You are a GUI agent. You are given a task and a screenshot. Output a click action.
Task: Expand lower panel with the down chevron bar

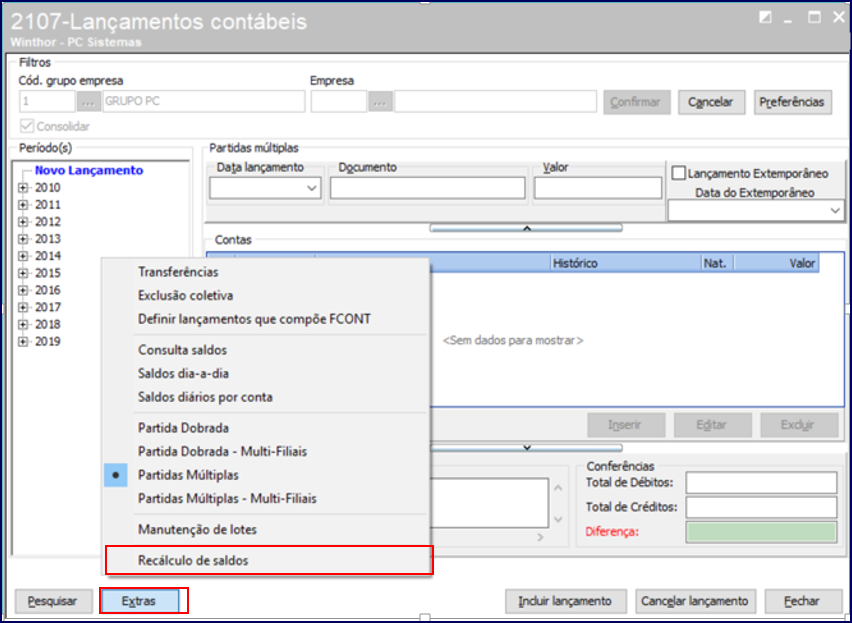click(526, 448)
